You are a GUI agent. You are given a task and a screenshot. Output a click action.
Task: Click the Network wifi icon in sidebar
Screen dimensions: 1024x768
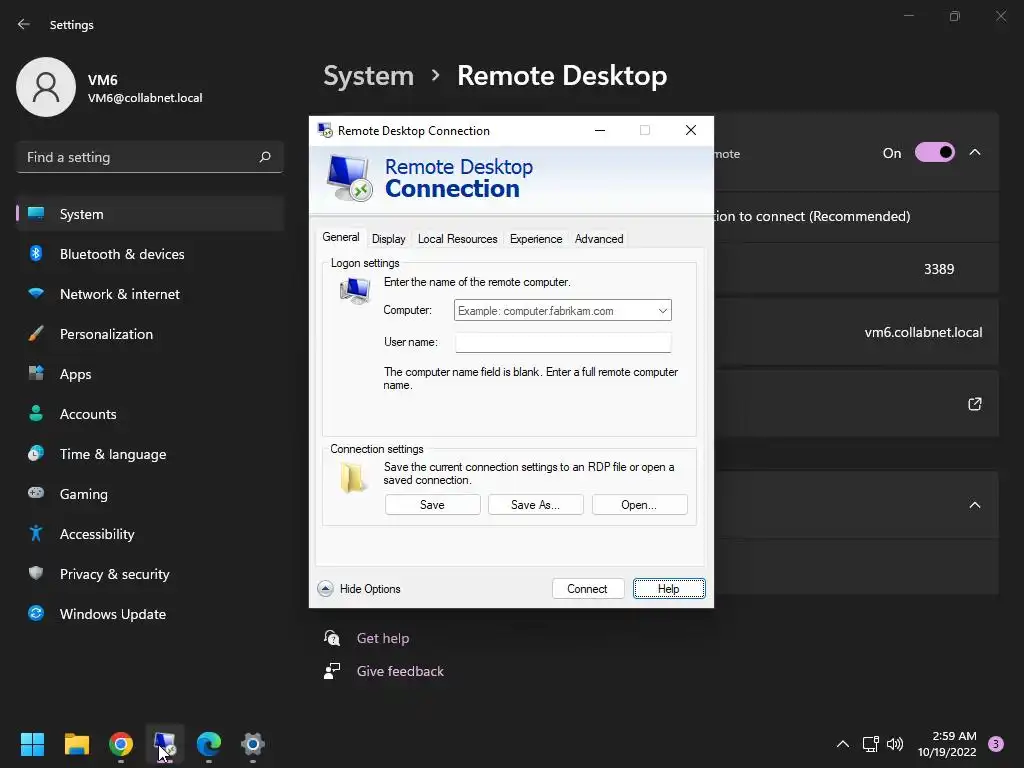click(x=36, y=293)
